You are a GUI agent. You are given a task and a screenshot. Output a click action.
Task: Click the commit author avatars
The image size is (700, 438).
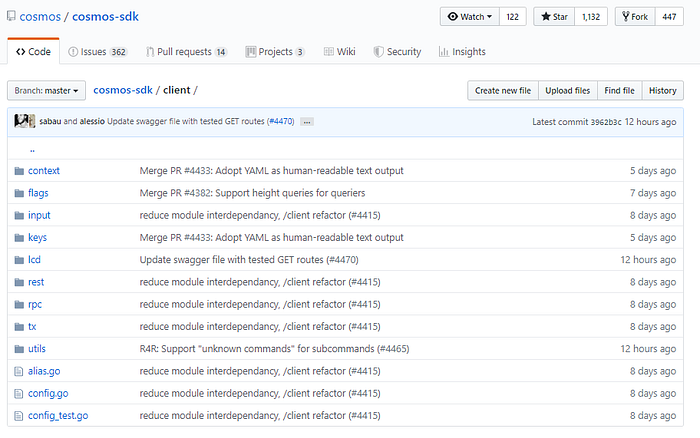click(25, 121)
